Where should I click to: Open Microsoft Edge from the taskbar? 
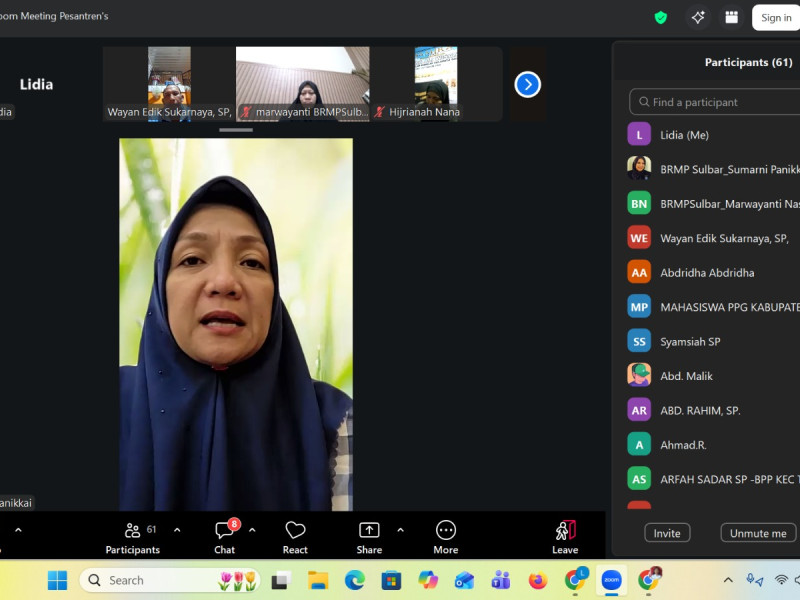click(x=355, y=580)
